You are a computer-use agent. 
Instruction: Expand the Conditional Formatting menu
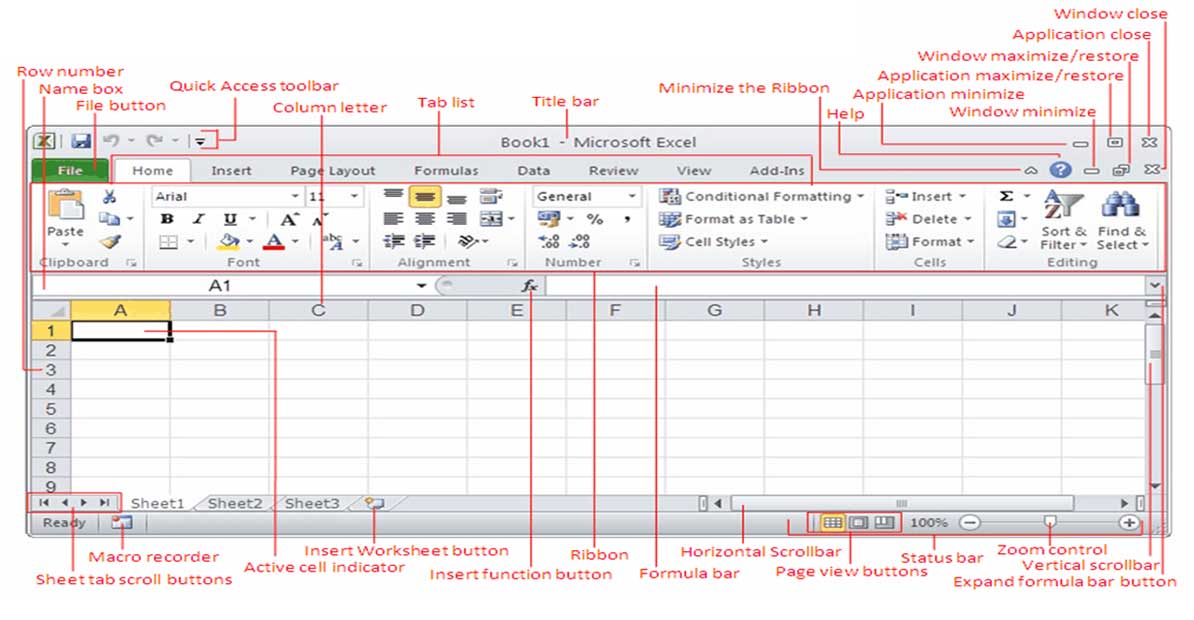pyautogui.click(x=761, y=197)
